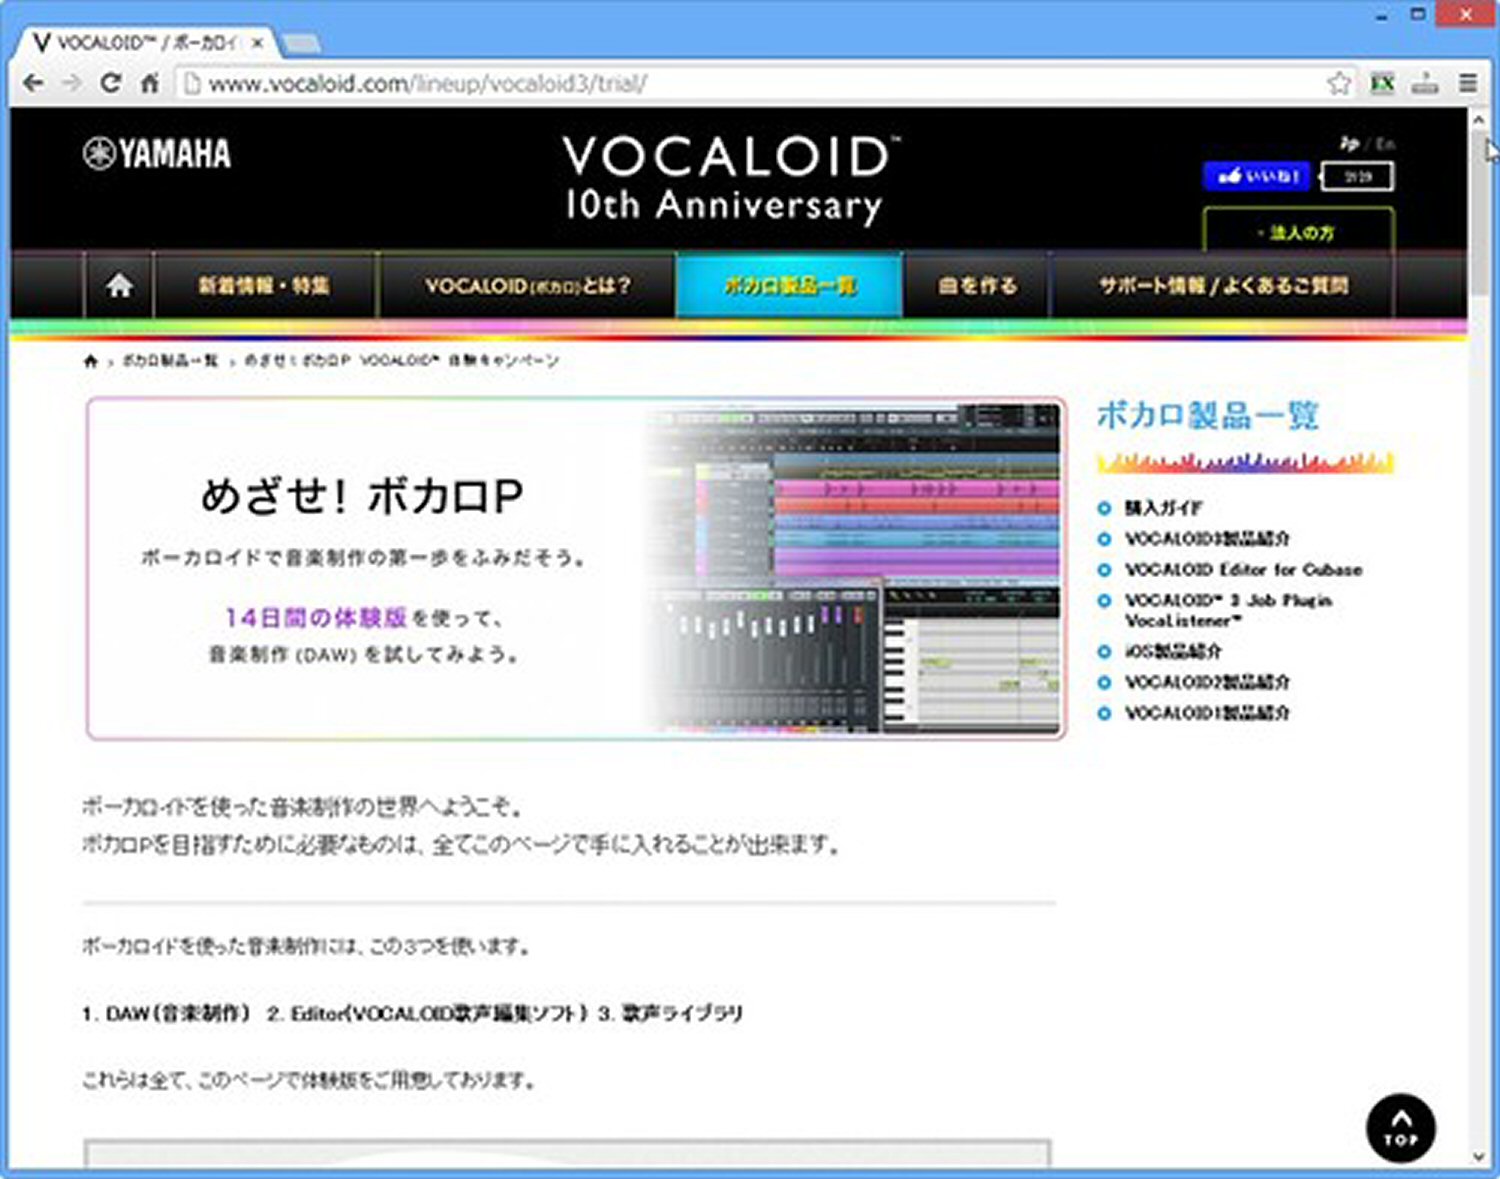Switch language to Jp
This screenshot has width=1500, height=1179.
(x=1349, y=143)
